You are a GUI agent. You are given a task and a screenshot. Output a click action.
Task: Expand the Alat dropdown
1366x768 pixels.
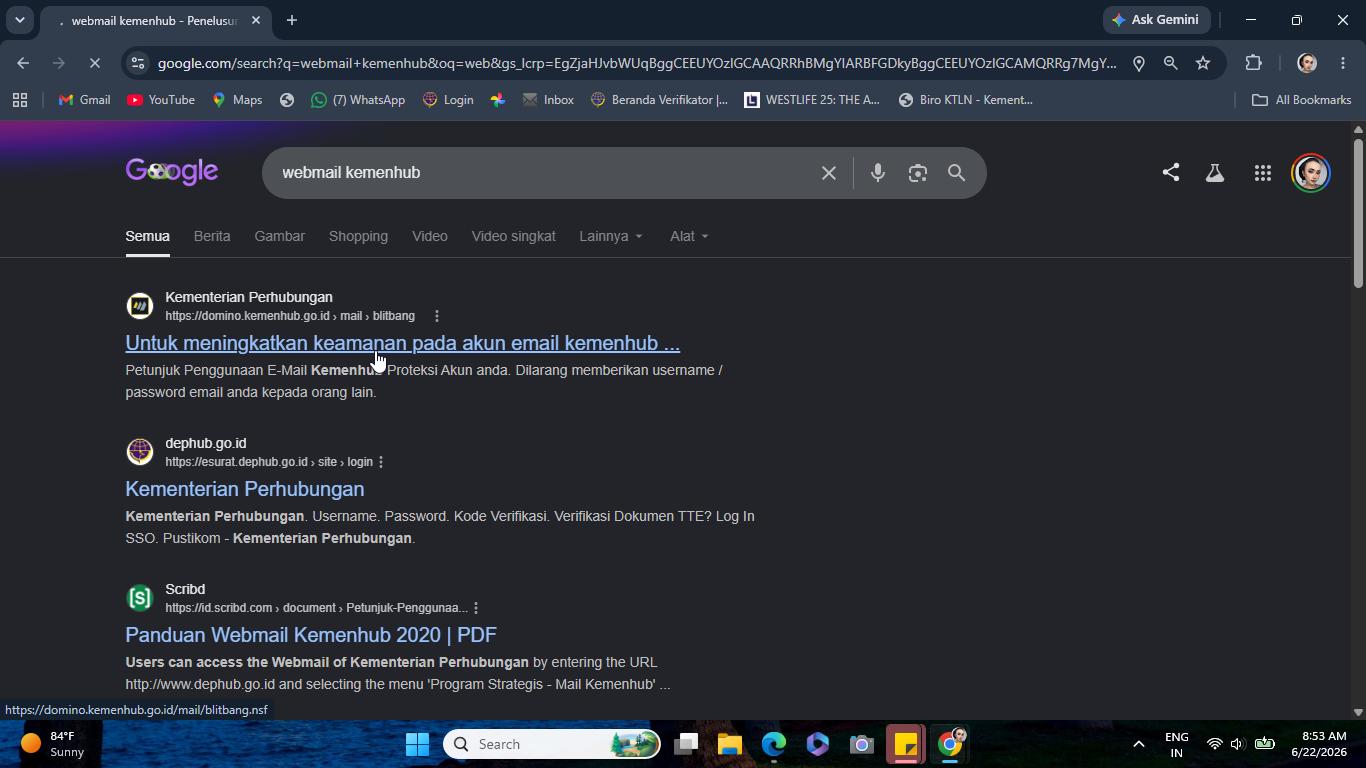[x=689, y=236]
